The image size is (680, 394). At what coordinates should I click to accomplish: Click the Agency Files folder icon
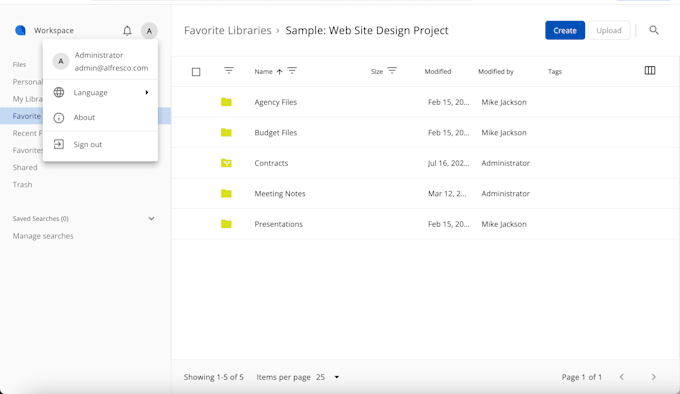click(226, 102)
